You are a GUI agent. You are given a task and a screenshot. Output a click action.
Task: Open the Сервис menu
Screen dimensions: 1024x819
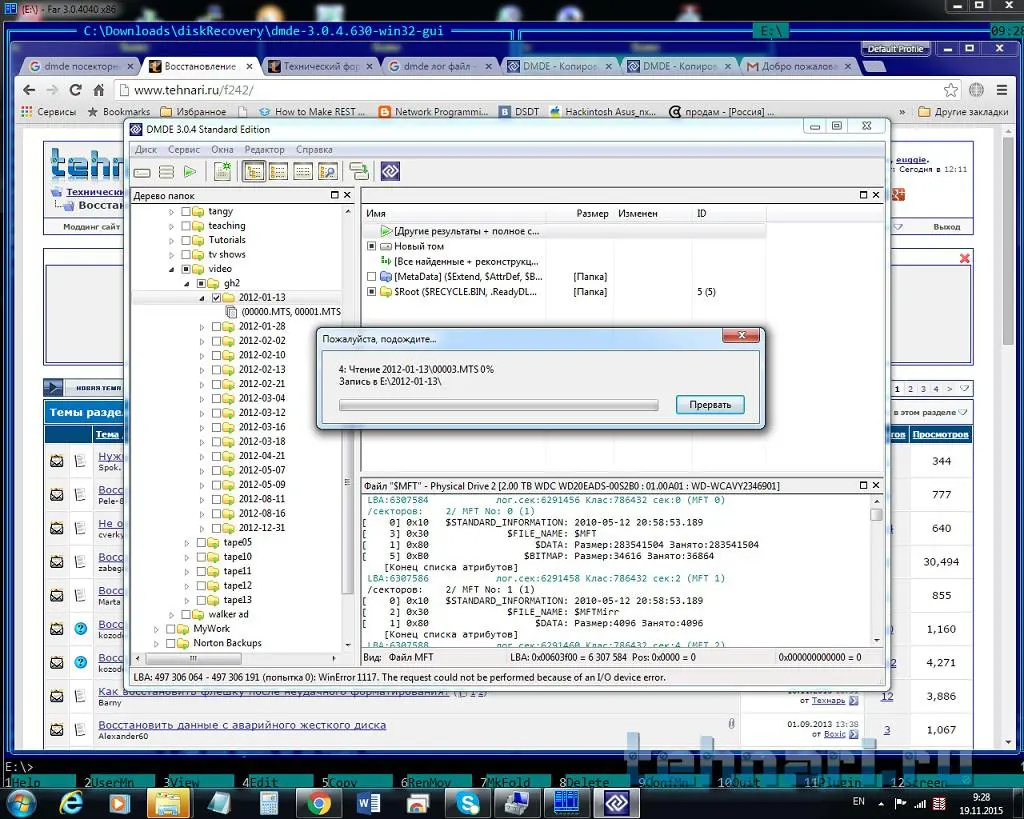(184, 149)
